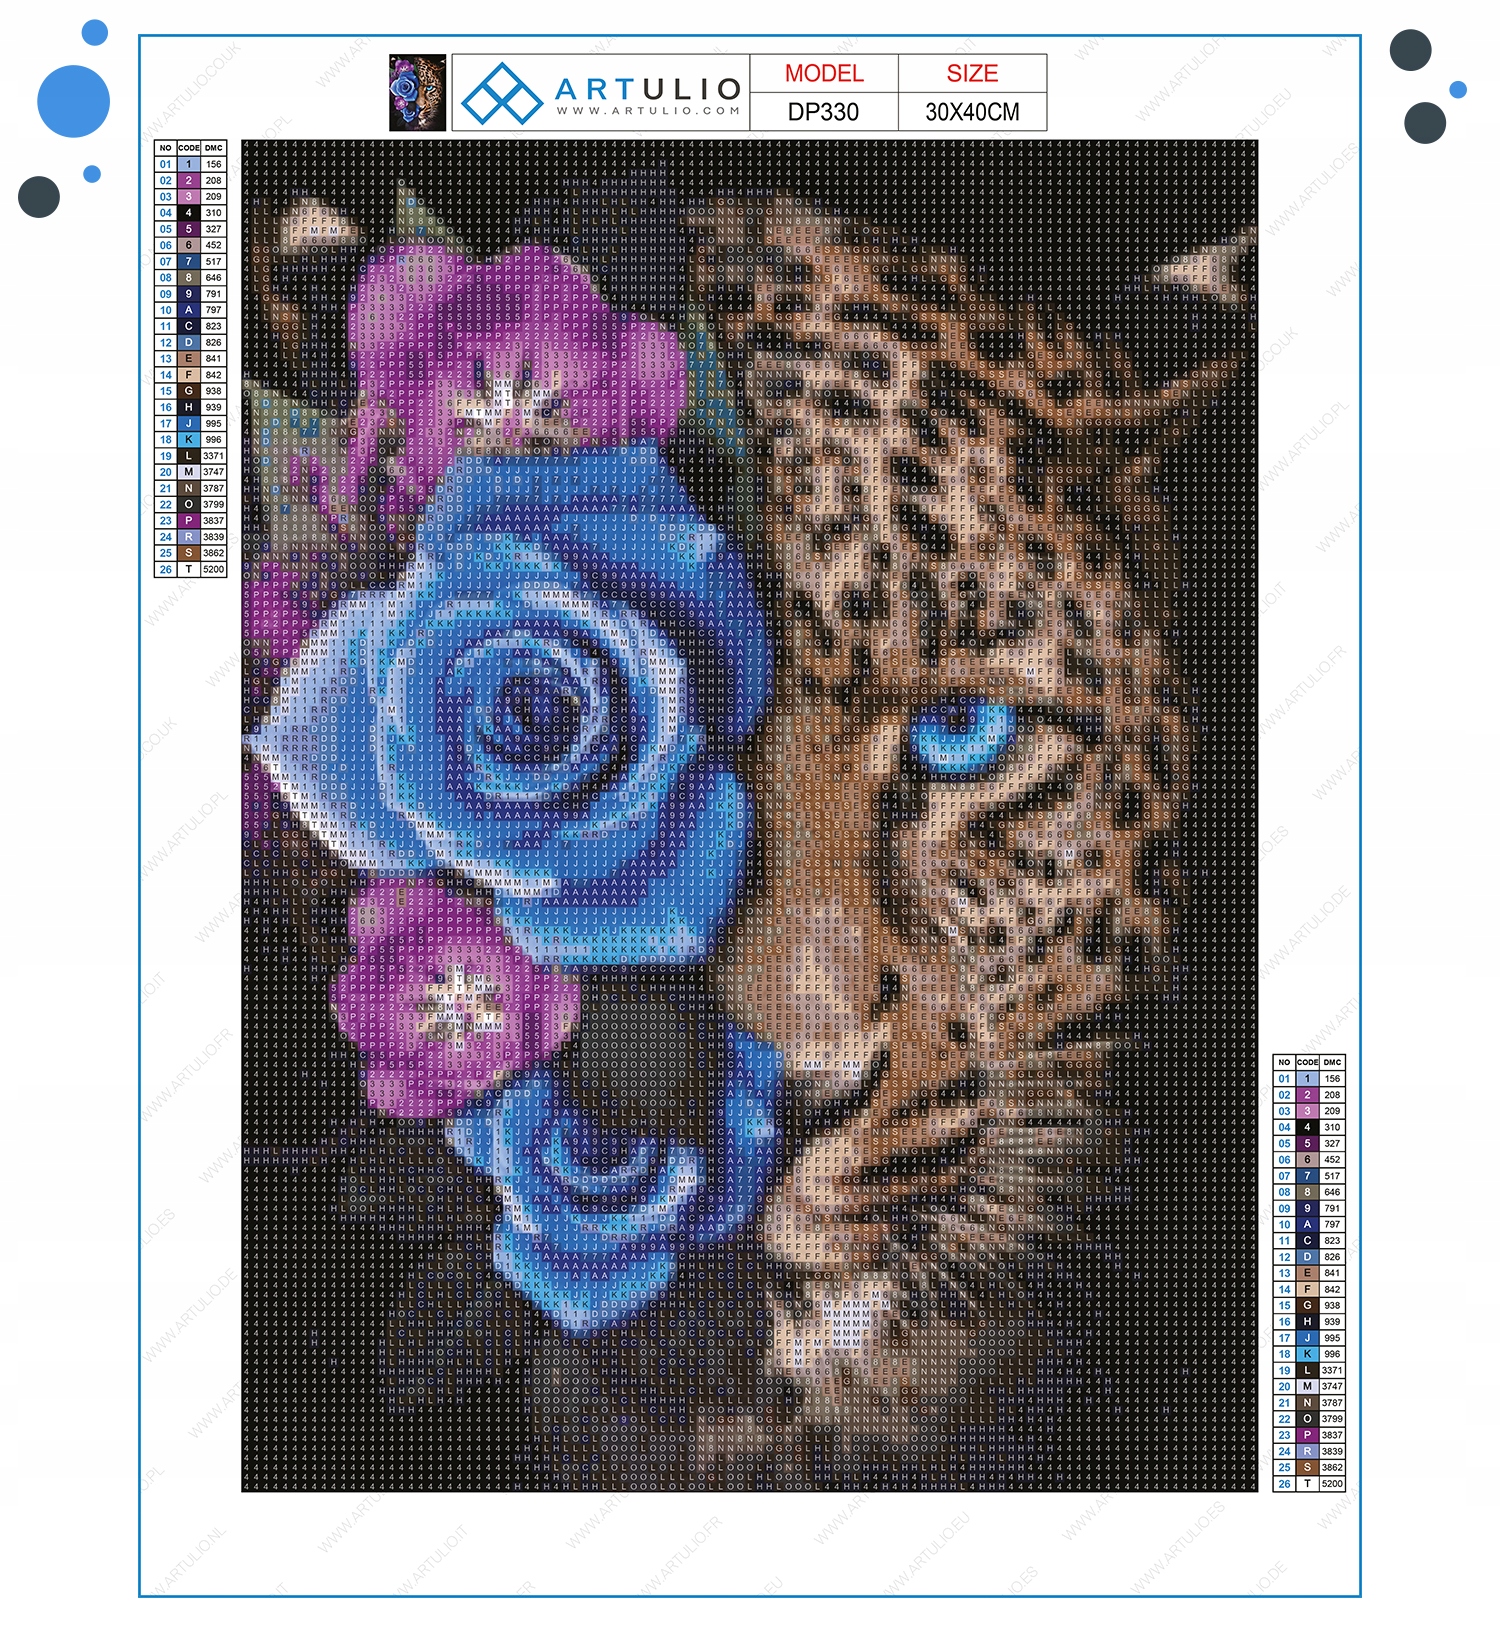The height and width of the screenshot is (1629, 1500).
Task: Select white swatch T 5200 in left legend
Action: pos(188,570)
